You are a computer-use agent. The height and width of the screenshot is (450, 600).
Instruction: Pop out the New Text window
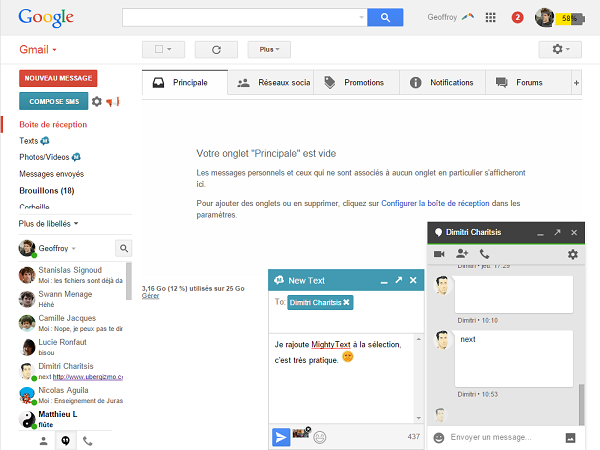[x=399, y=280]
